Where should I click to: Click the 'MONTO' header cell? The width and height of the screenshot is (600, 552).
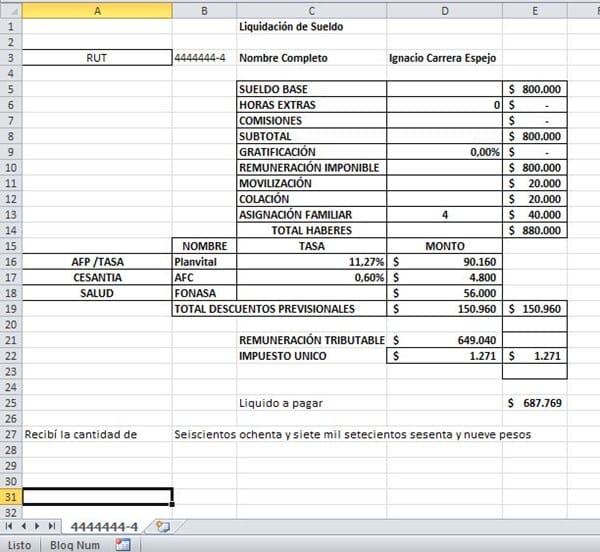(x=444, y=246)
